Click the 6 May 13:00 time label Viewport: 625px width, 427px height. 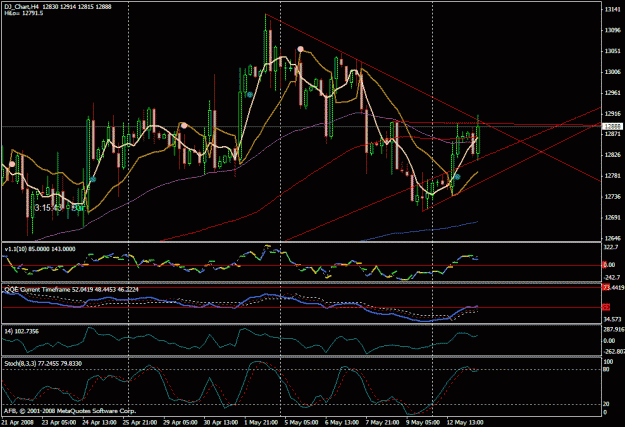coord(342,422)
